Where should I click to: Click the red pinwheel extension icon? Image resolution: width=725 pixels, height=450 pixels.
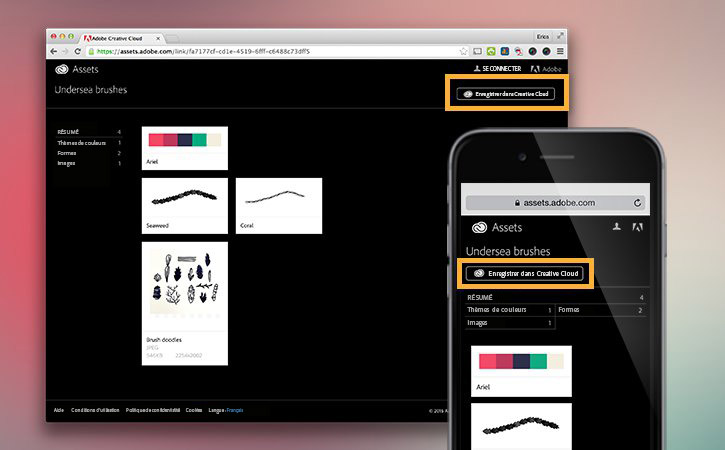click(x=519, y=51)
